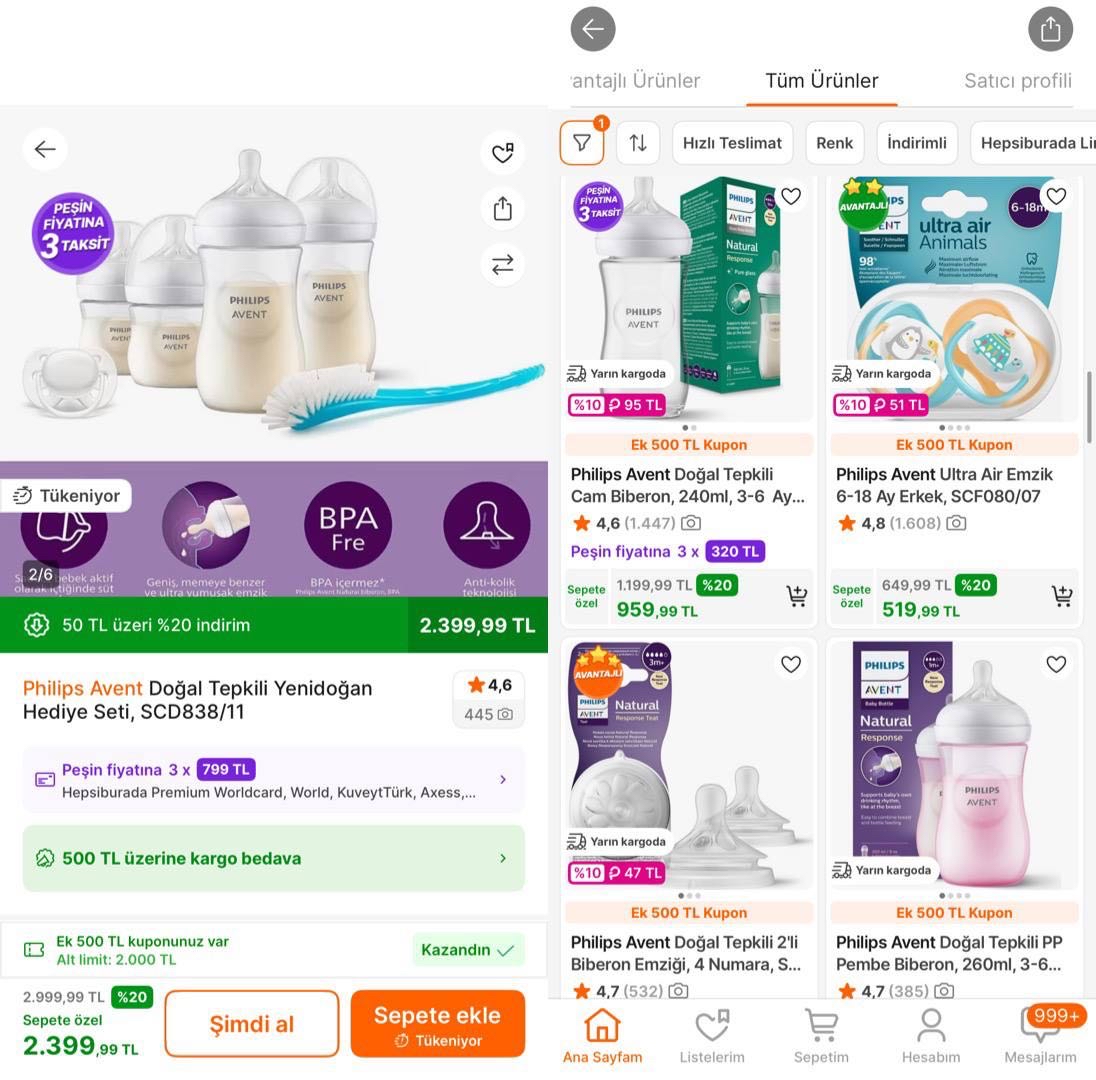Add Hediye Seti to favorites list
This screenshot has height=1080, width=1096.
tap(503, 152)
